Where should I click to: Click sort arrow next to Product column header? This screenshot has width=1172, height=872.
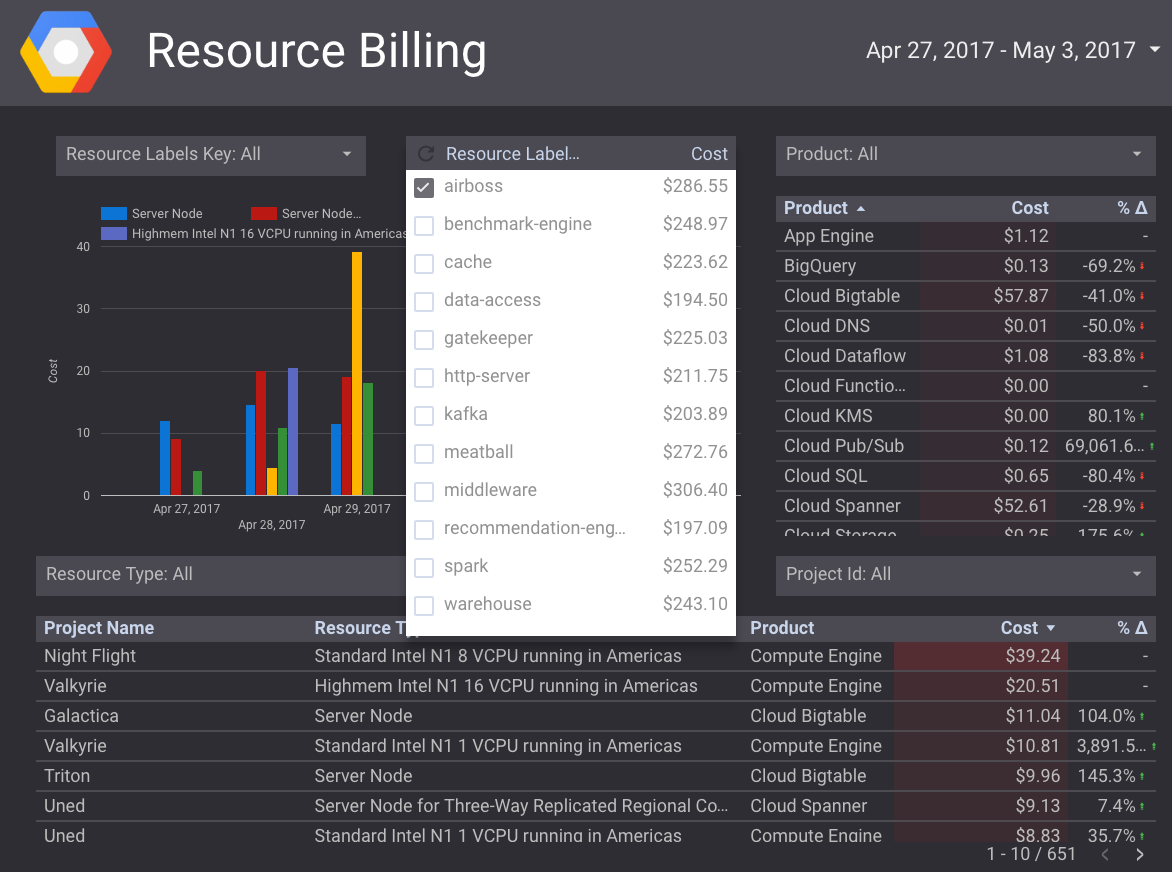click(x=861, y=208)
